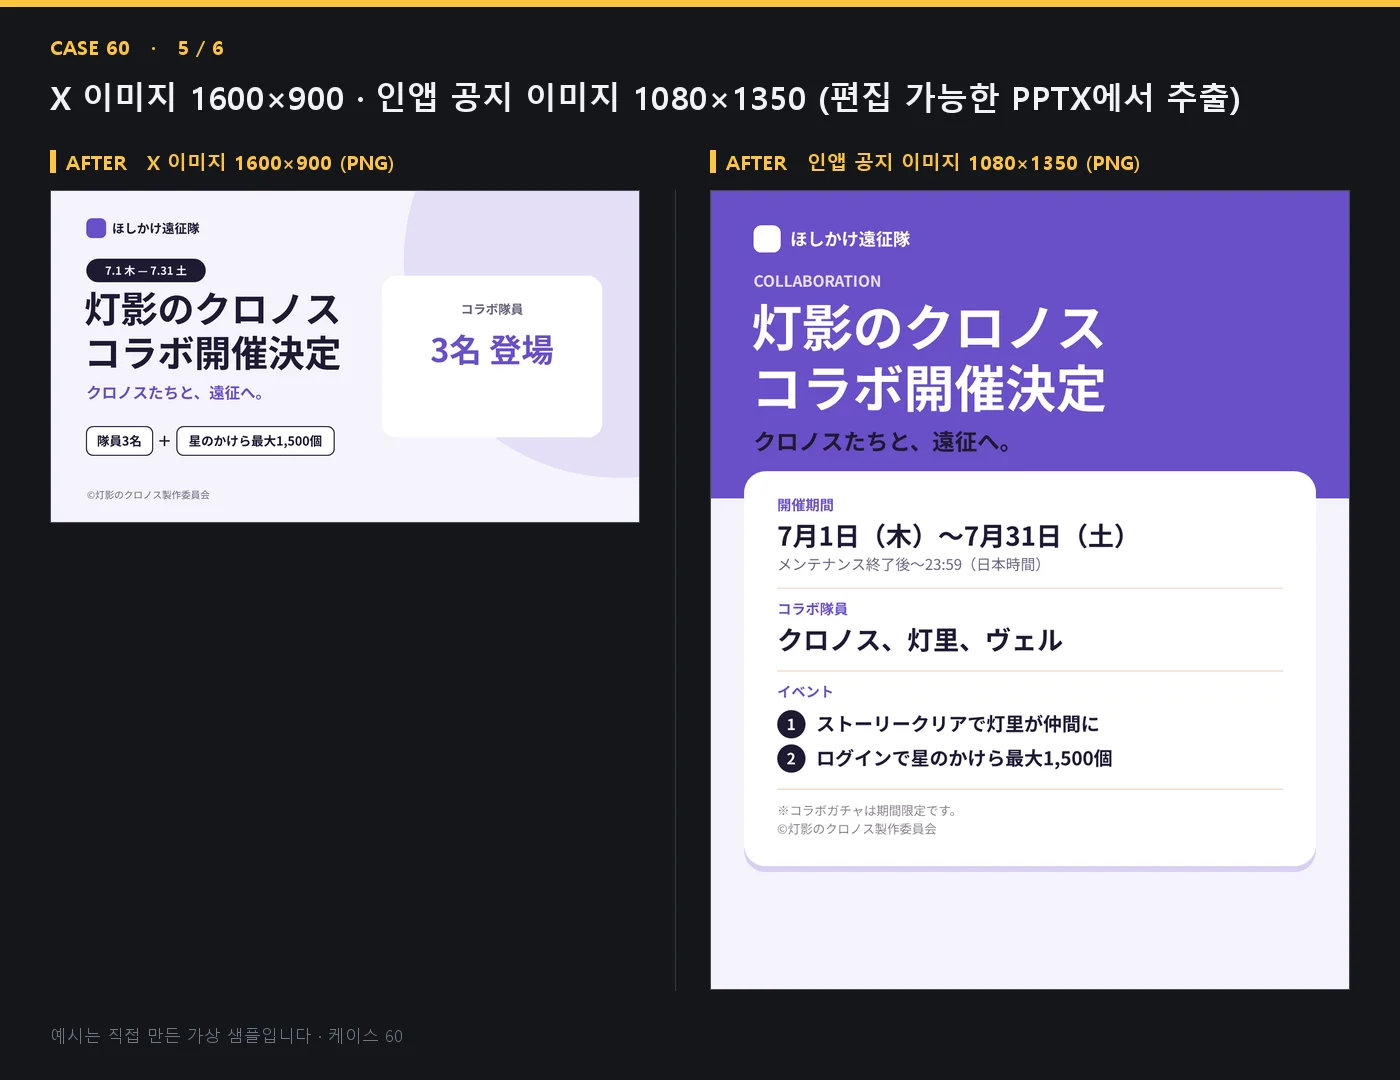This screenshot has width=1400, height=1080.
Task: Click the 'イベント' section label
Action: pyautogui.click(x=805, y=692)
